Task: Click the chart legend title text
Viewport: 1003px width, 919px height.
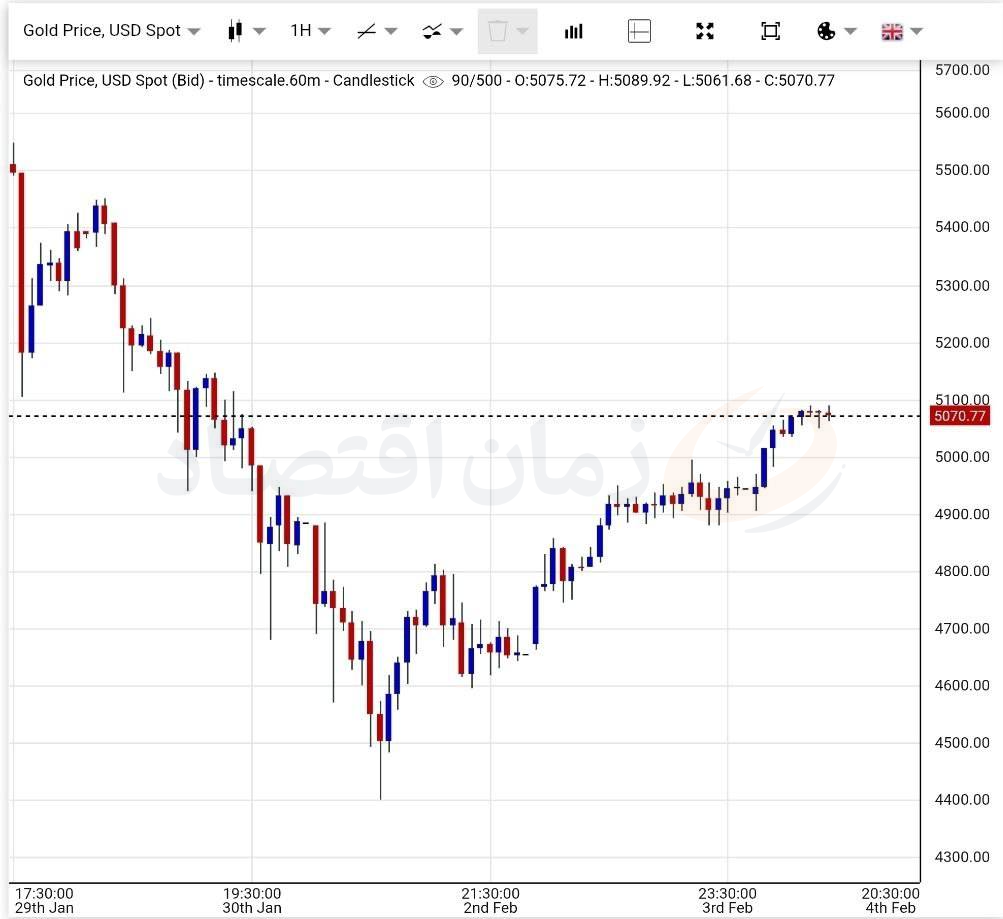Action: 218,80
